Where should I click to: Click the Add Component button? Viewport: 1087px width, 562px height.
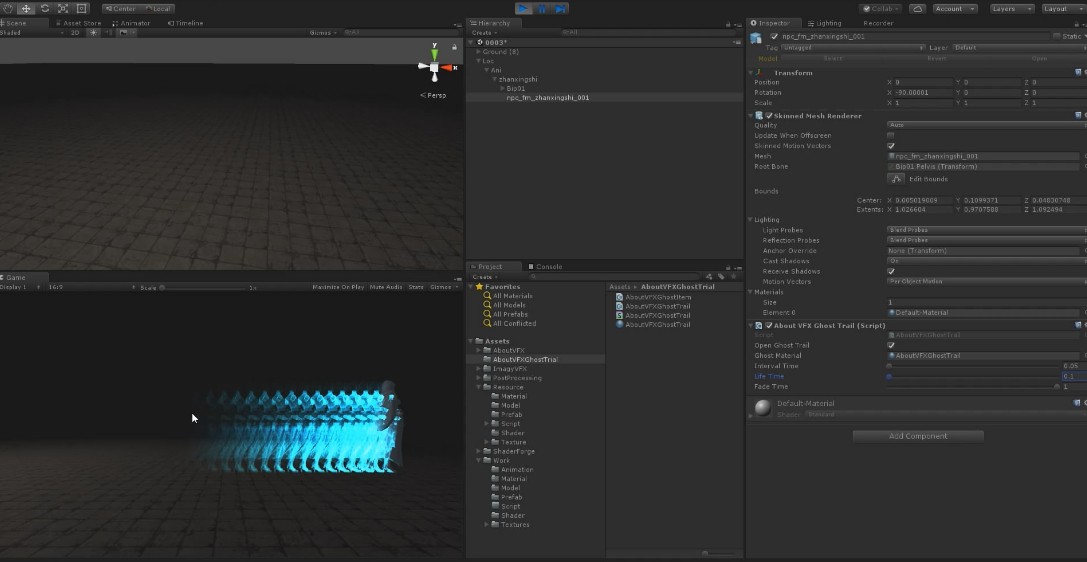pos(918,436)
